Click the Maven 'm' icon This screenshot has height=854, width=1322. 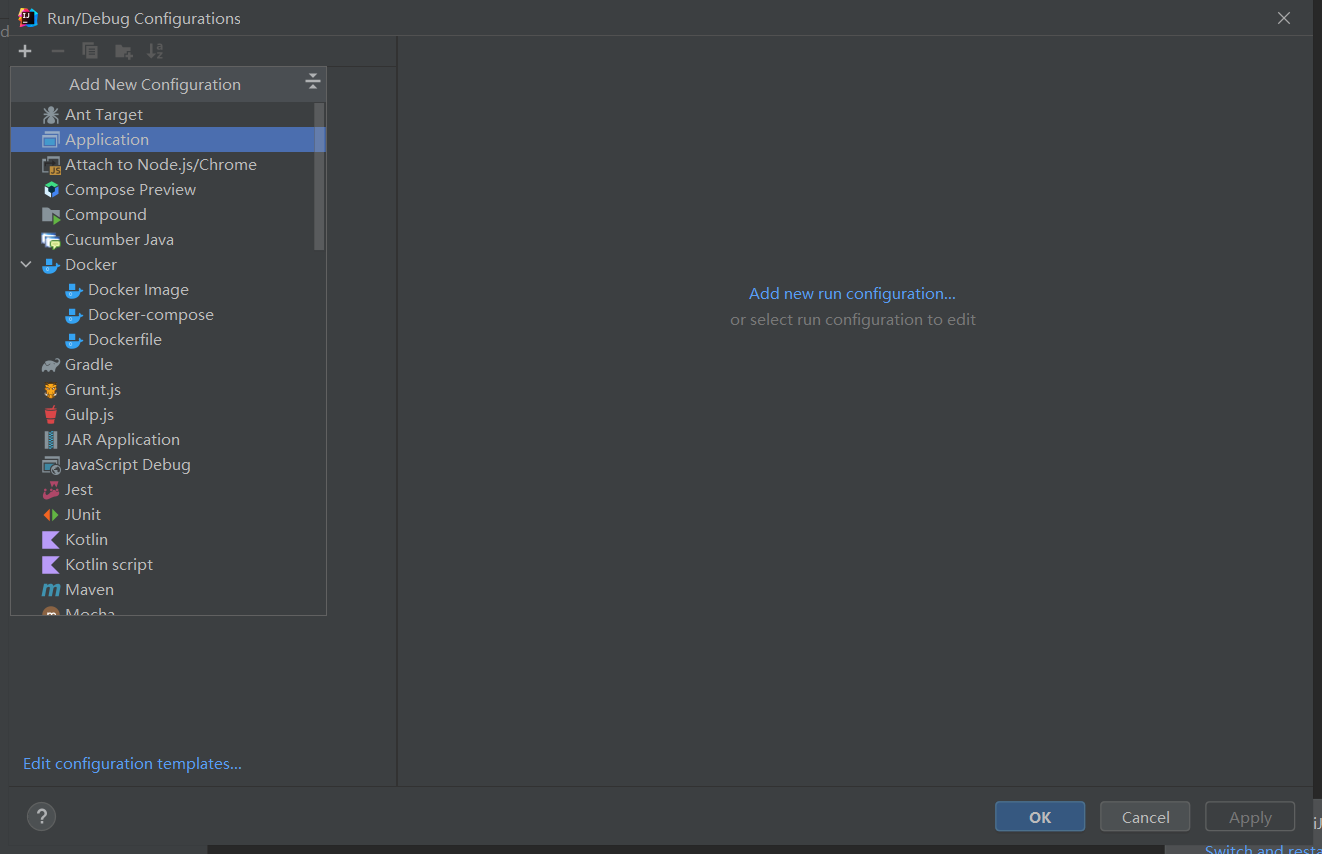[x=51, y=590]
